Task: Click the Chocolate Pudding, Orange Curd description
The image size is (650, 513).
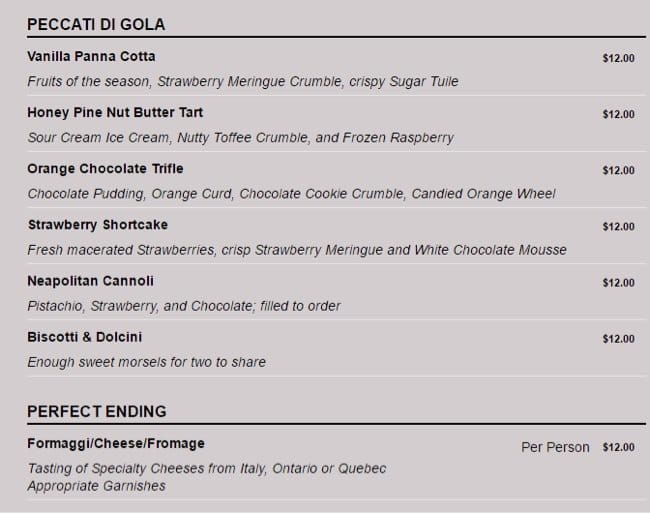Action: point(290,193)
